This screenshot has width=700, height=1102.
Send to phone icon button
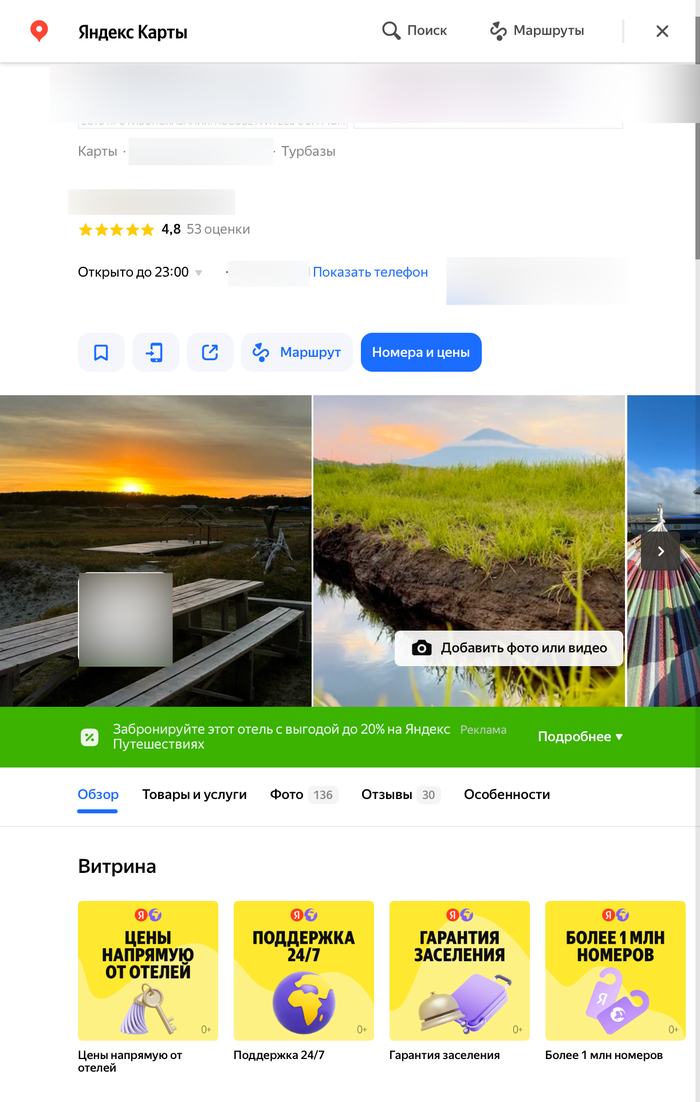click(155, 352)
